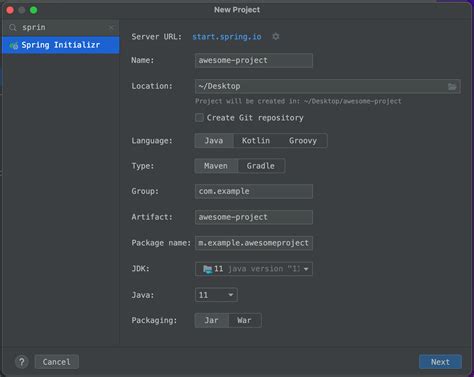This screenshot has height=377, width=474.
Task: Choose Gradle project type
Action: (261, 166)
